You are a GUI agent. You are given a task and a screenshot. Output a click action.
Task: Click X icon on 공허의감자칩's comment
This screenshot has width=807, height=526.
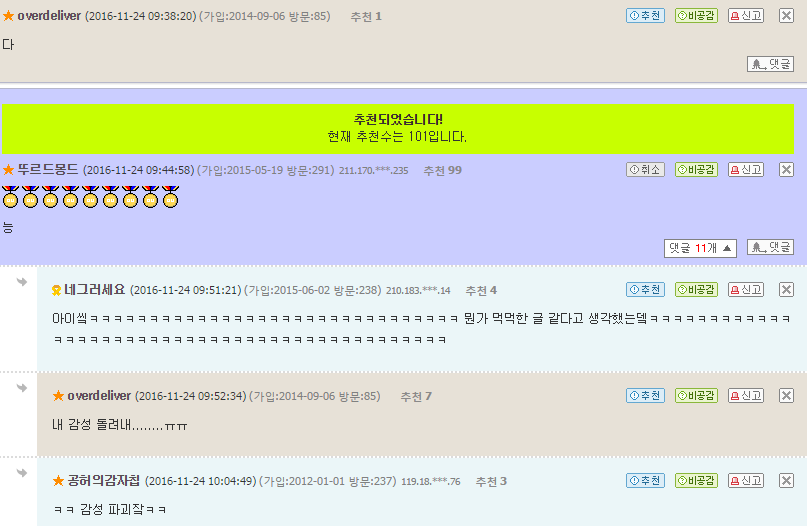coord(786,480)
